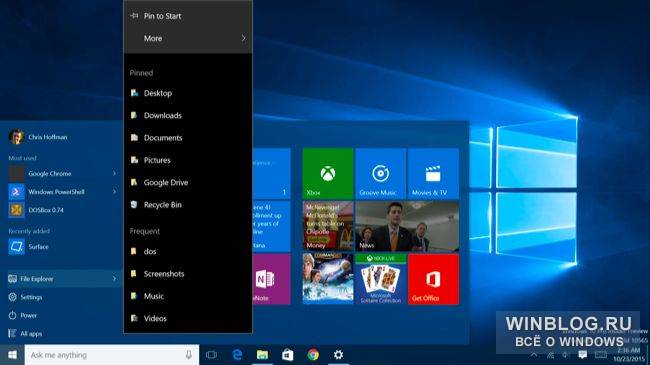Viewport: 650px width, 365px height.
Task: Open frequent Music folder
Action: (x=188, y=296)
